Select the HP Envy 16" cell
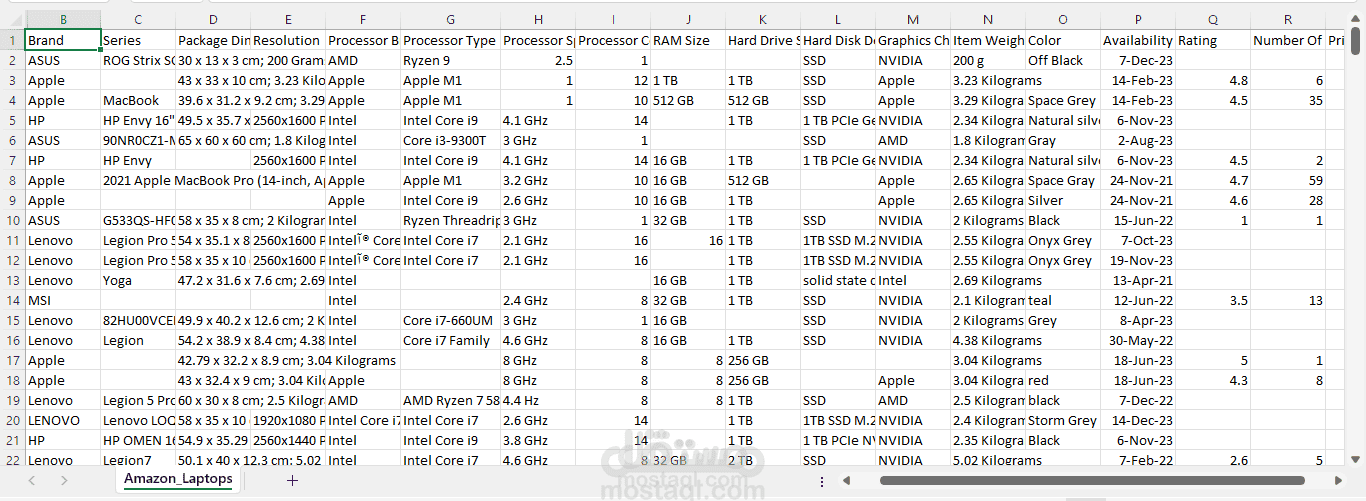This screenshot has height=501, width=1366. point(138,121)
